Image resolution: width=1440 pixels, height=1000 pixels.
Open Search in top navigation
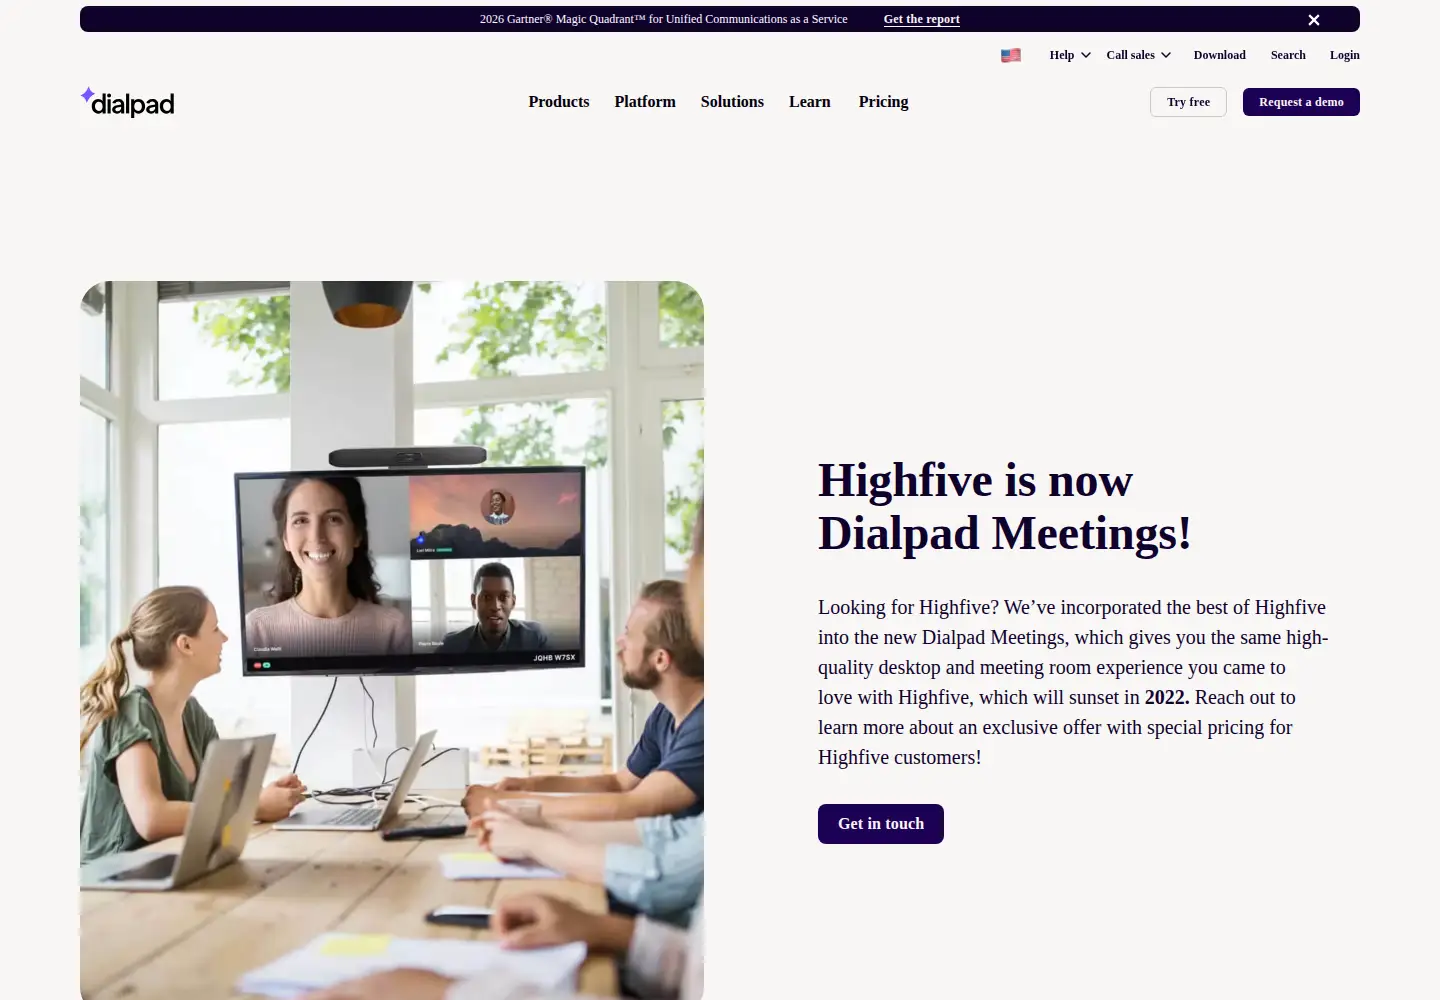(1288, 55)
